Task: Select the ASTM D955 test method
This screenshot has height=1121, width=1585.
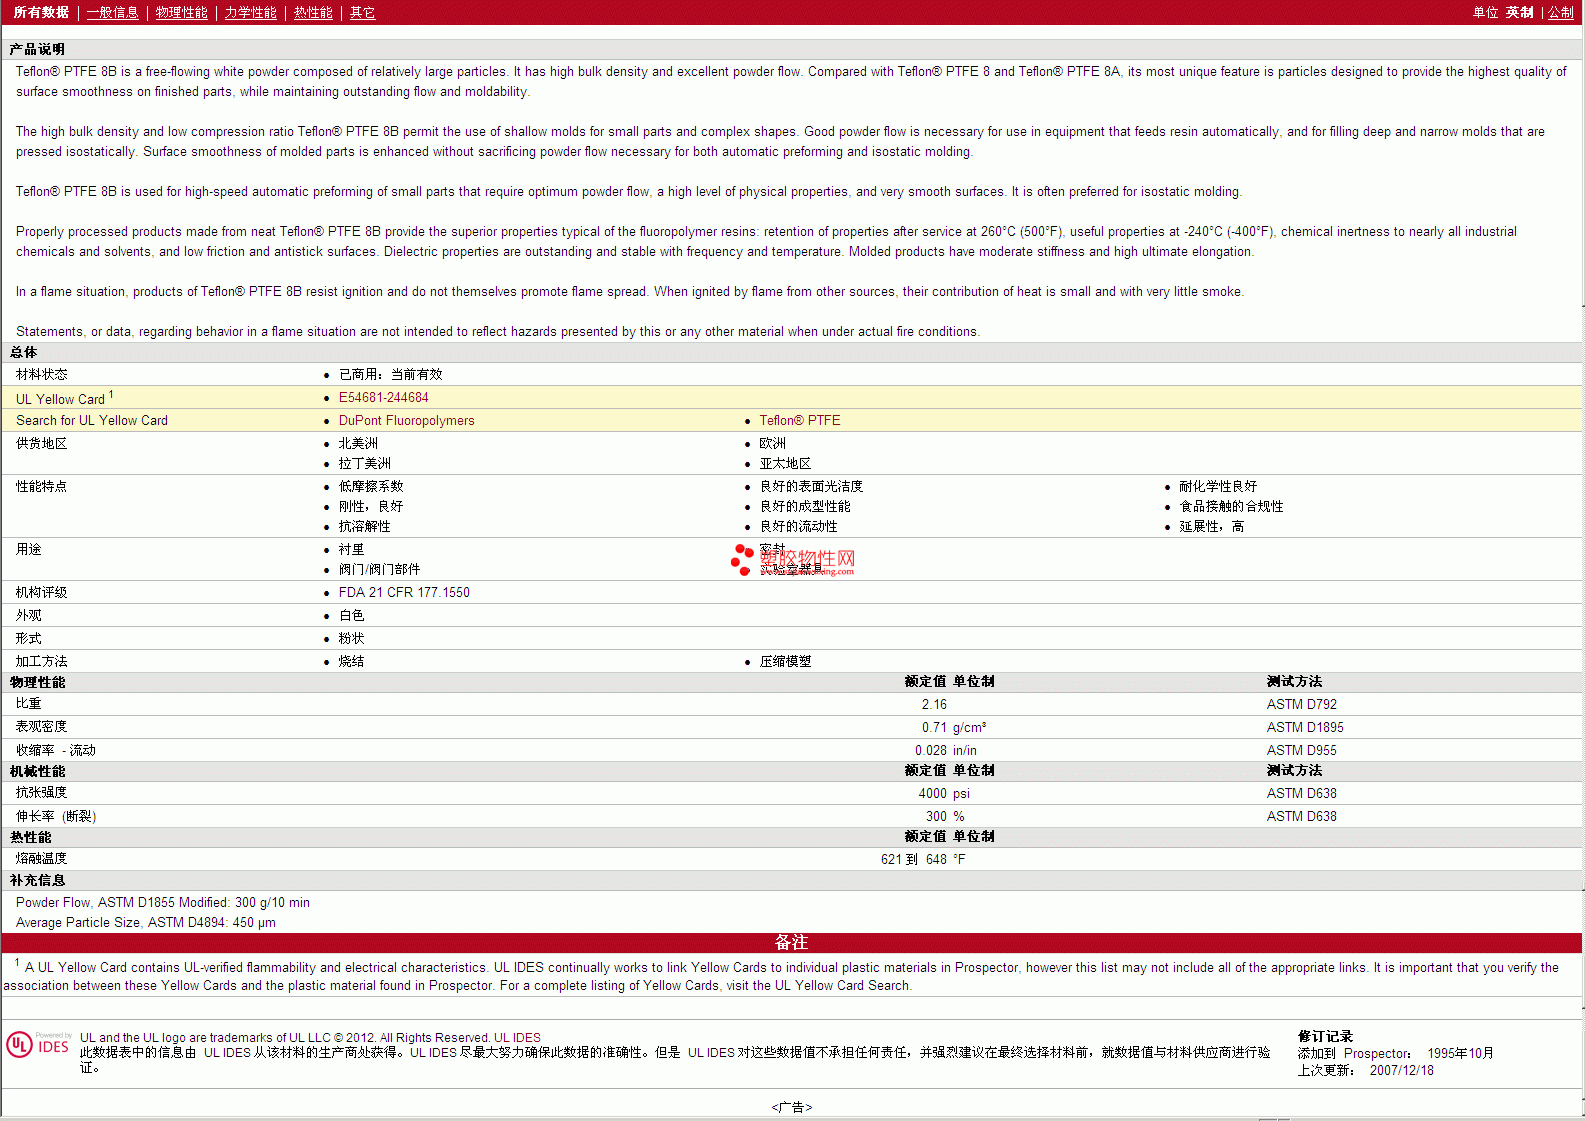Action: point(1301,750)
